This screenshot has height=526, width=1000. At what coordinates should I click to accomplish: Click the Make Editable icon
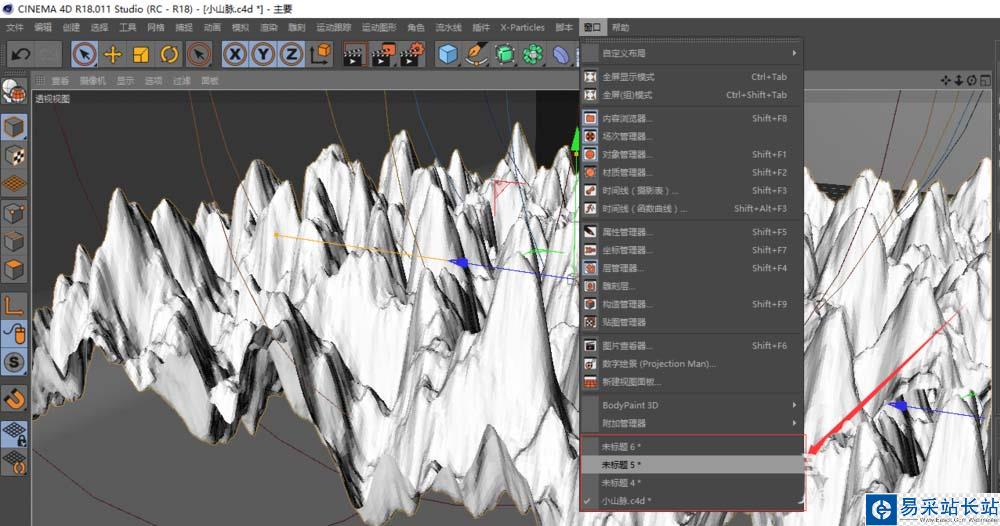(x=13, y=92)
